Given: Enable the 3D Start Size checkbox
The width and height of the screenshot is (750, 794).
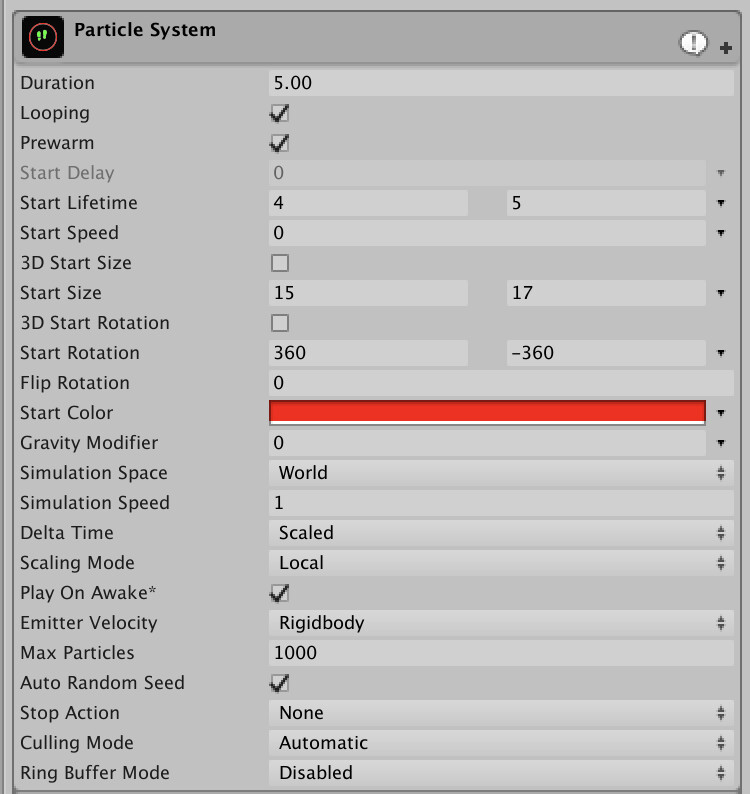Looking at the screenshot, I should (280, 263).
